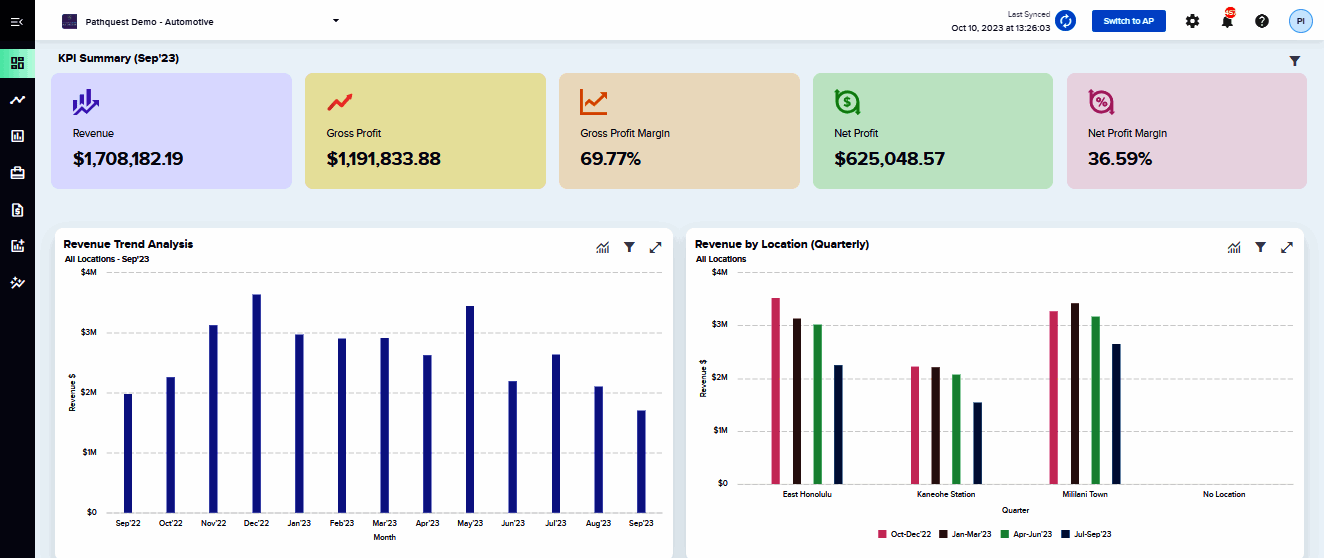Open the Pathquest Demo company dropdown
The height and width of the screenshot is (558, 1324).
coord(201,21)
